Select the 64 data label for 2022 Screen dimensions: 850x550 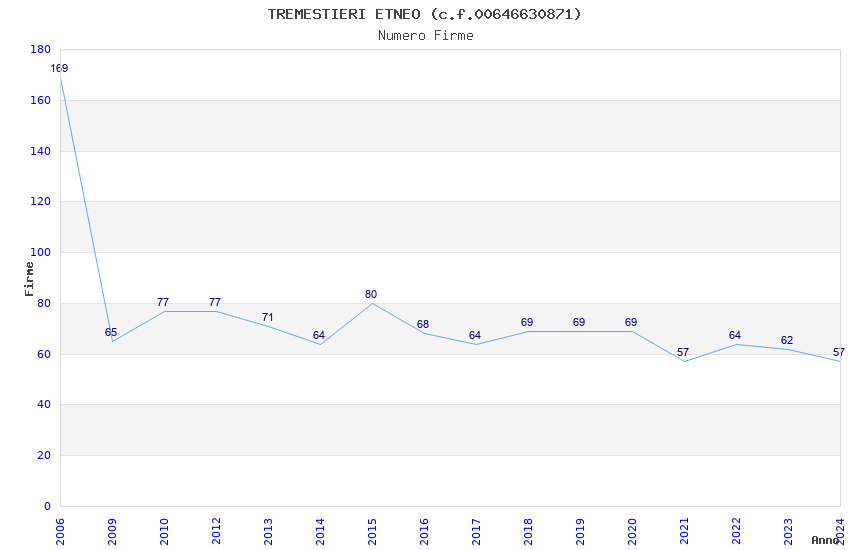tap(735, 335)
